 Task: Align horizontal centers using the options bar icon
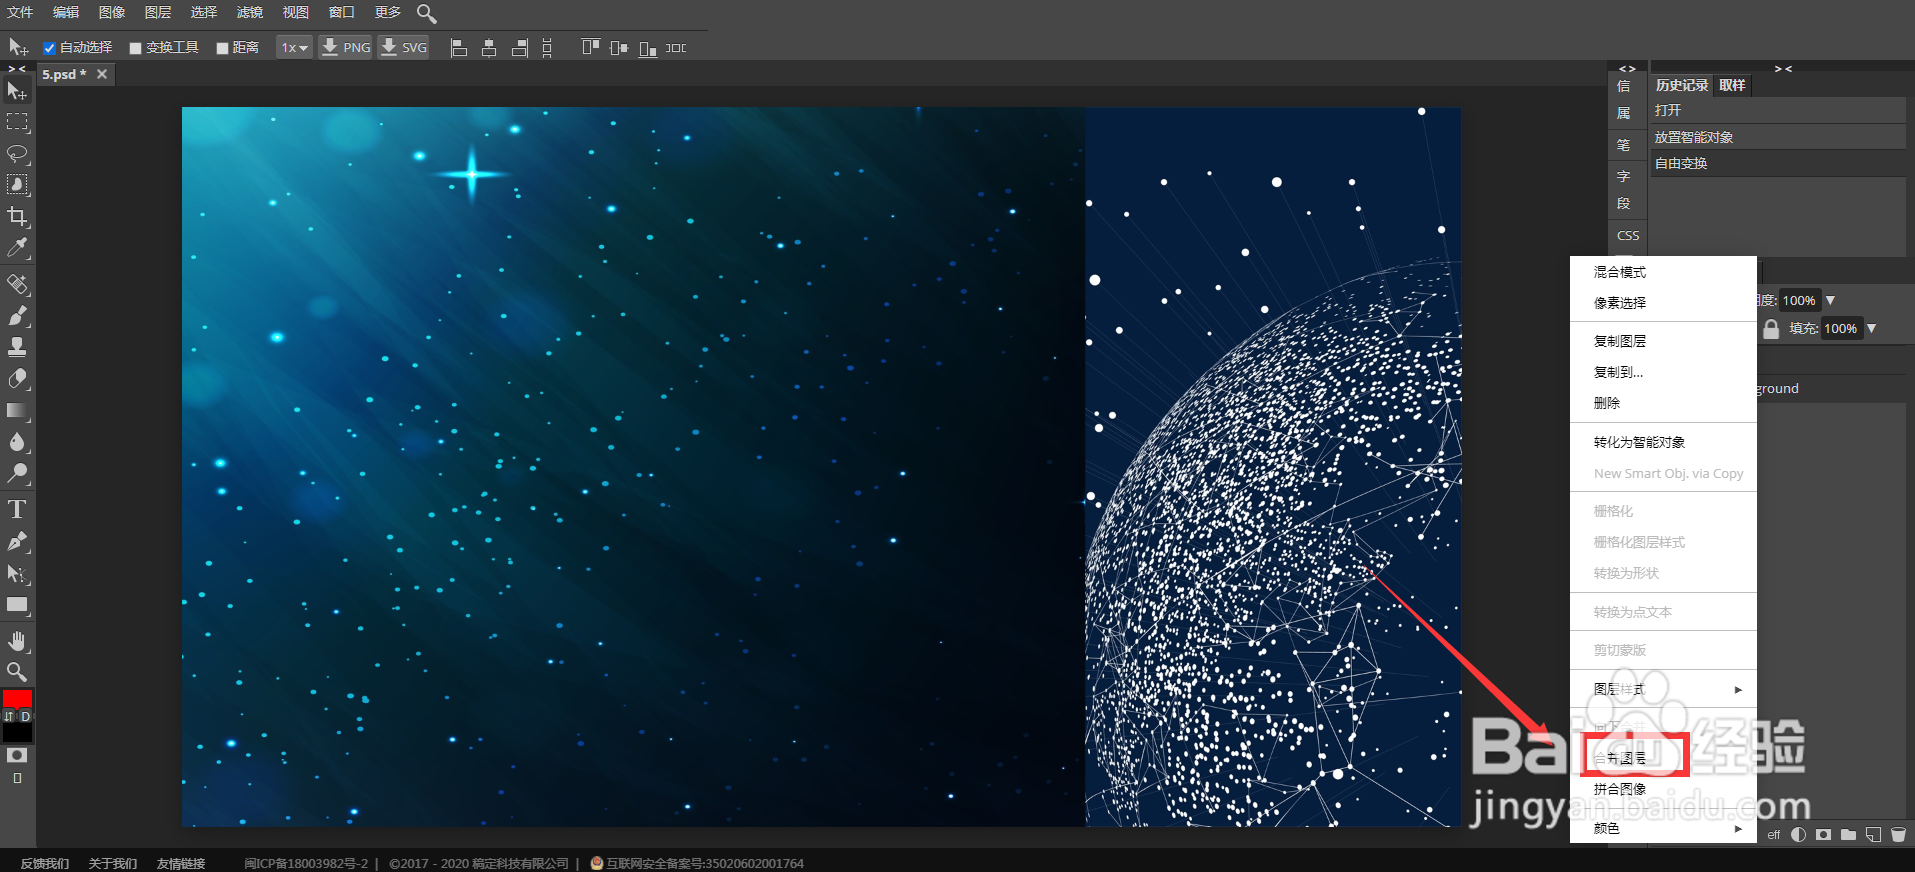pyautogui.click(x=489, y=48)
